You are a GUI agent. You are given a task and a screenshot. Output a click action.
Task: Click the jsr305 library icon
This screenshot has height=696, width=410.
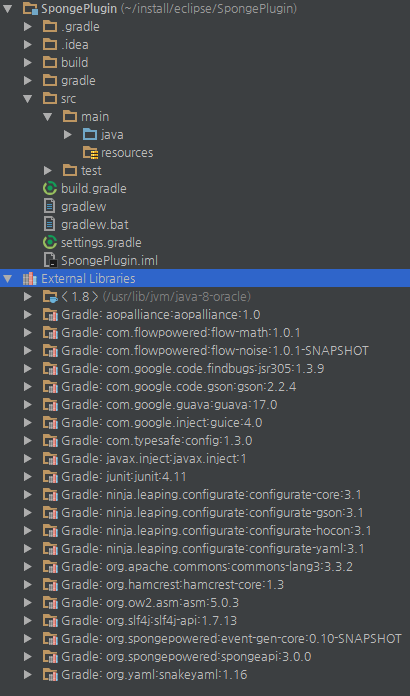(x=50, y=369)
